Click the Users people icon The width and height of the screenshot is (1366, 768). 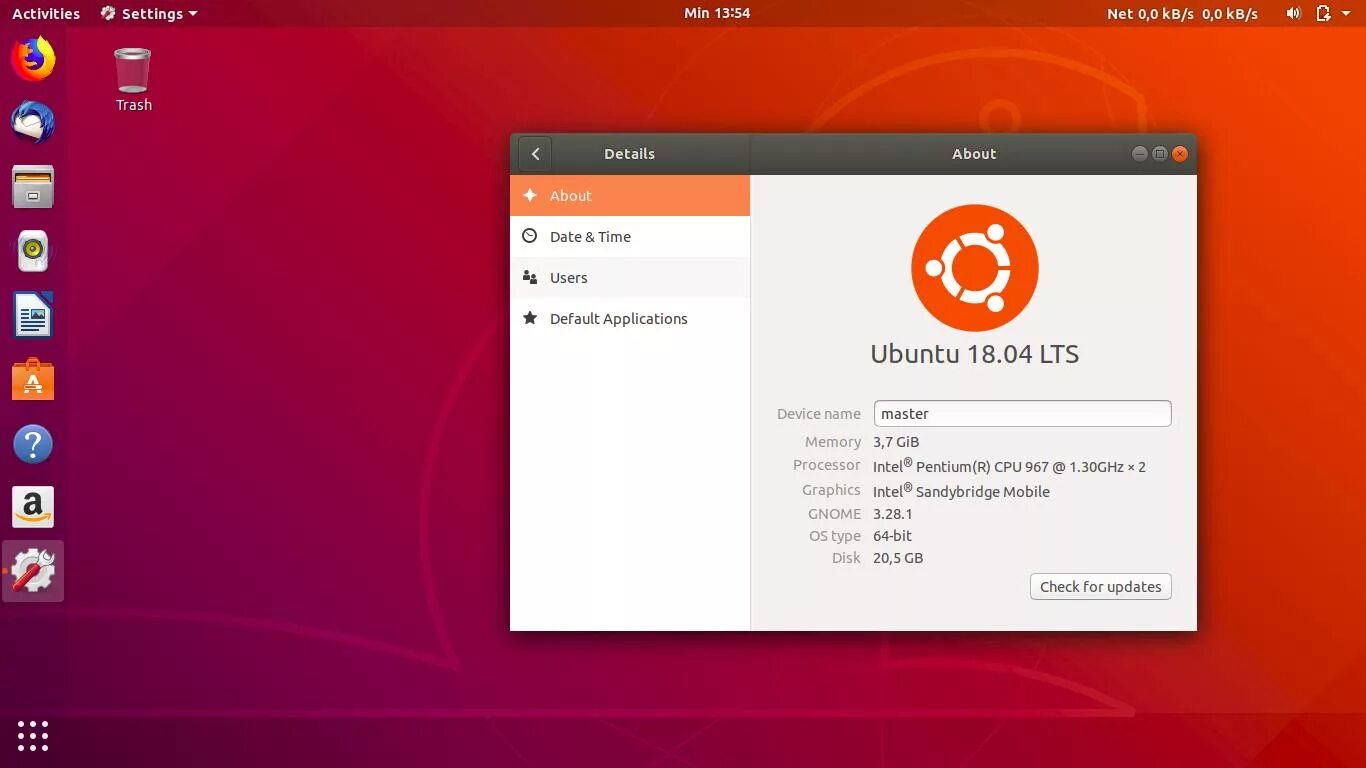tap(530, 278)
